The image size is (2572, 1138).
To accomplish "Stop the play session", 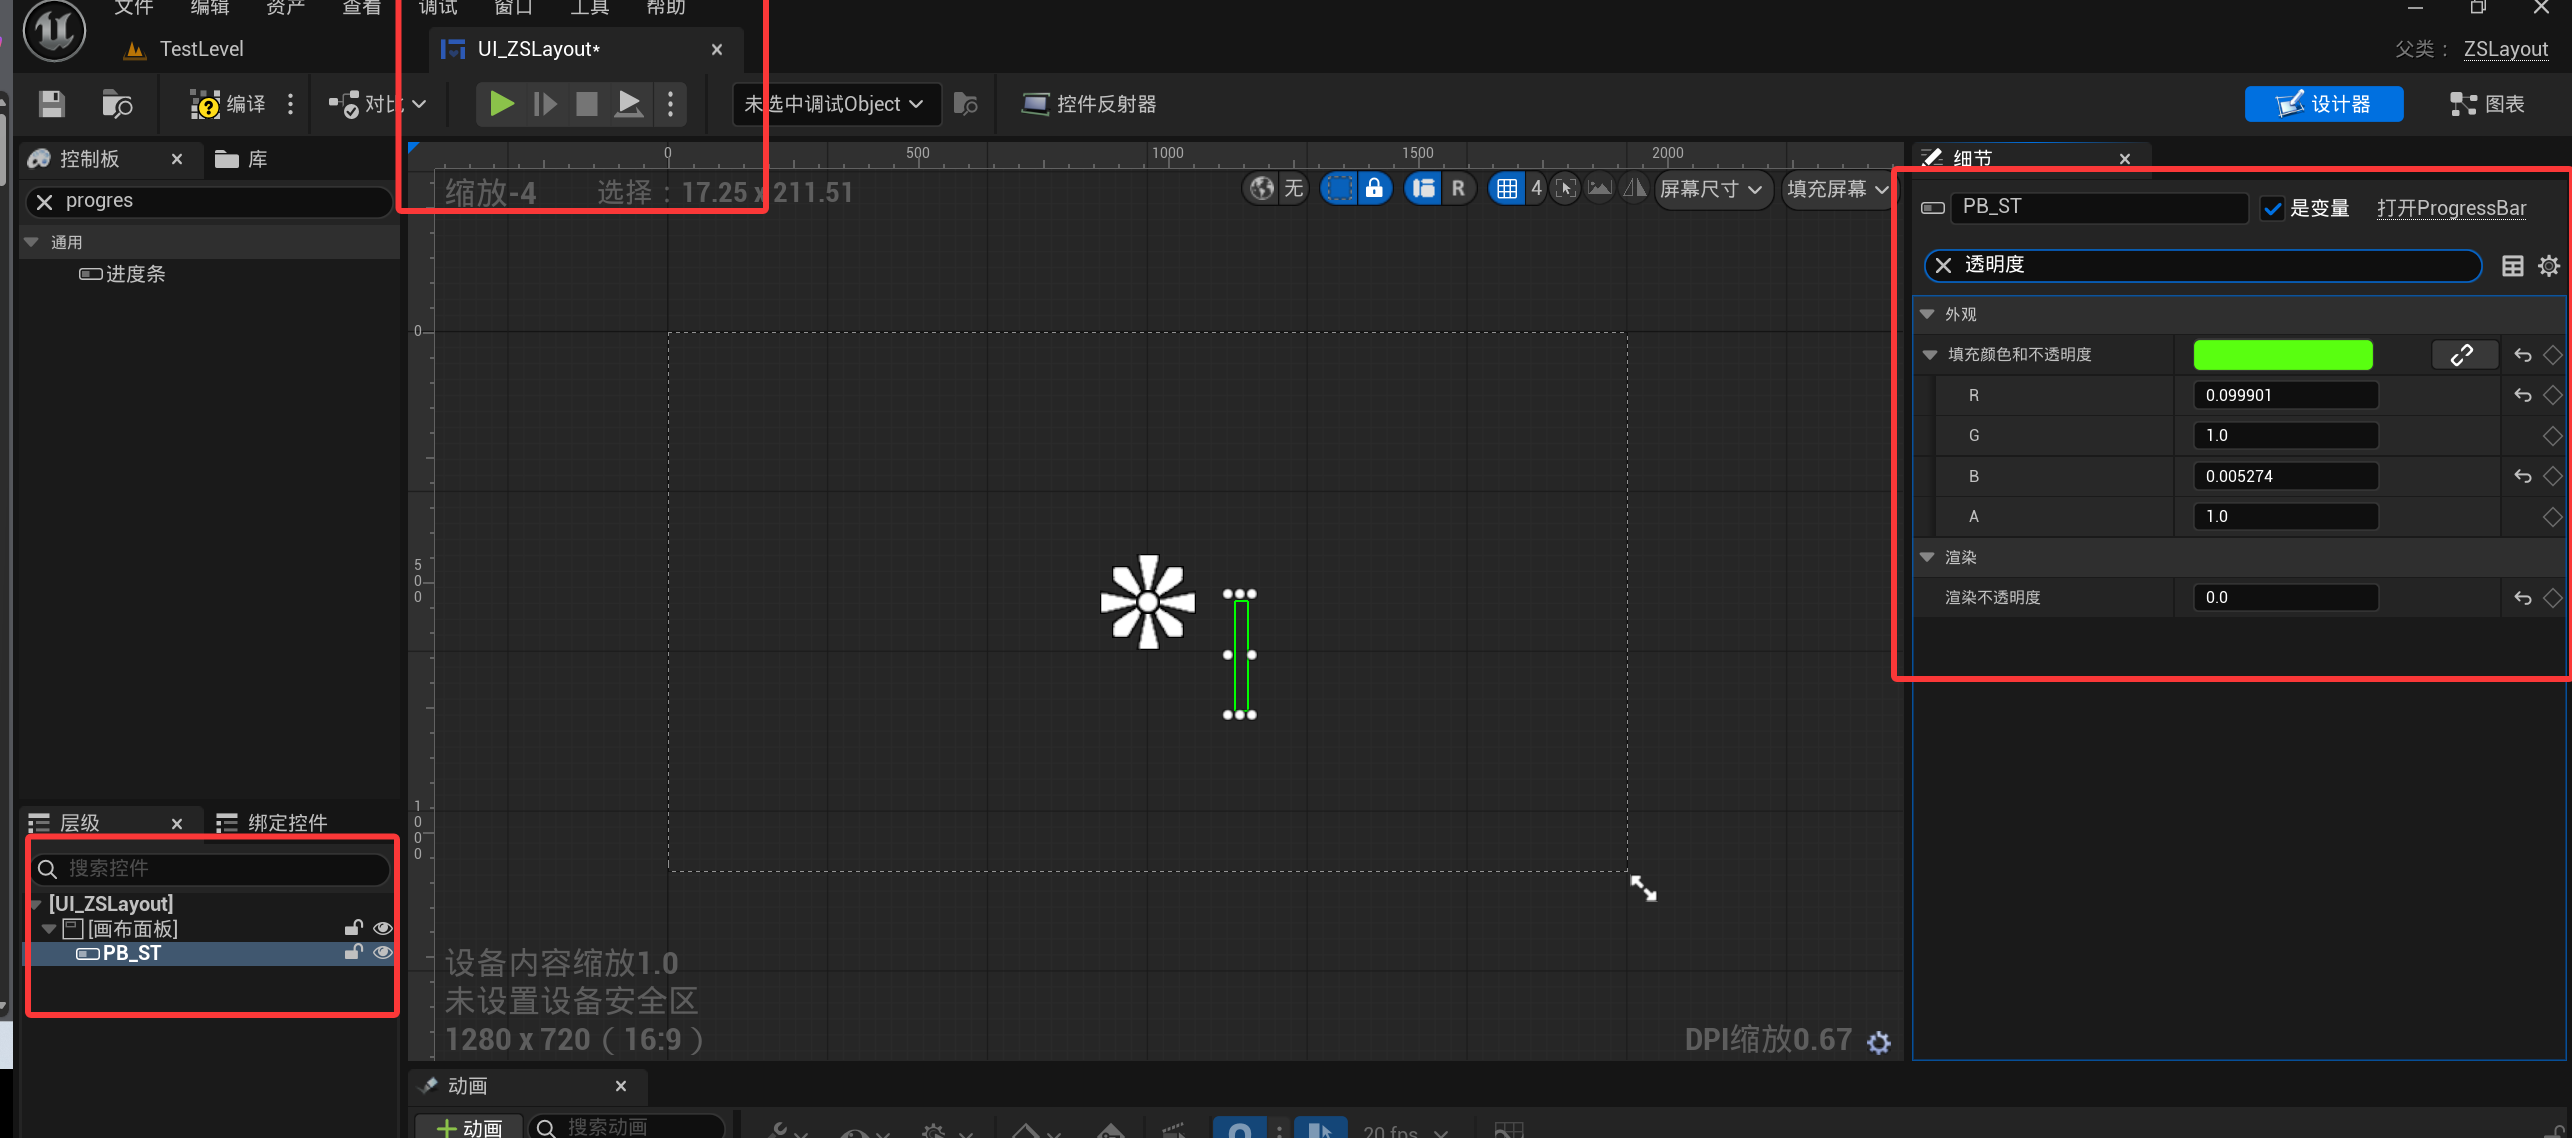I will coord(587,104).
